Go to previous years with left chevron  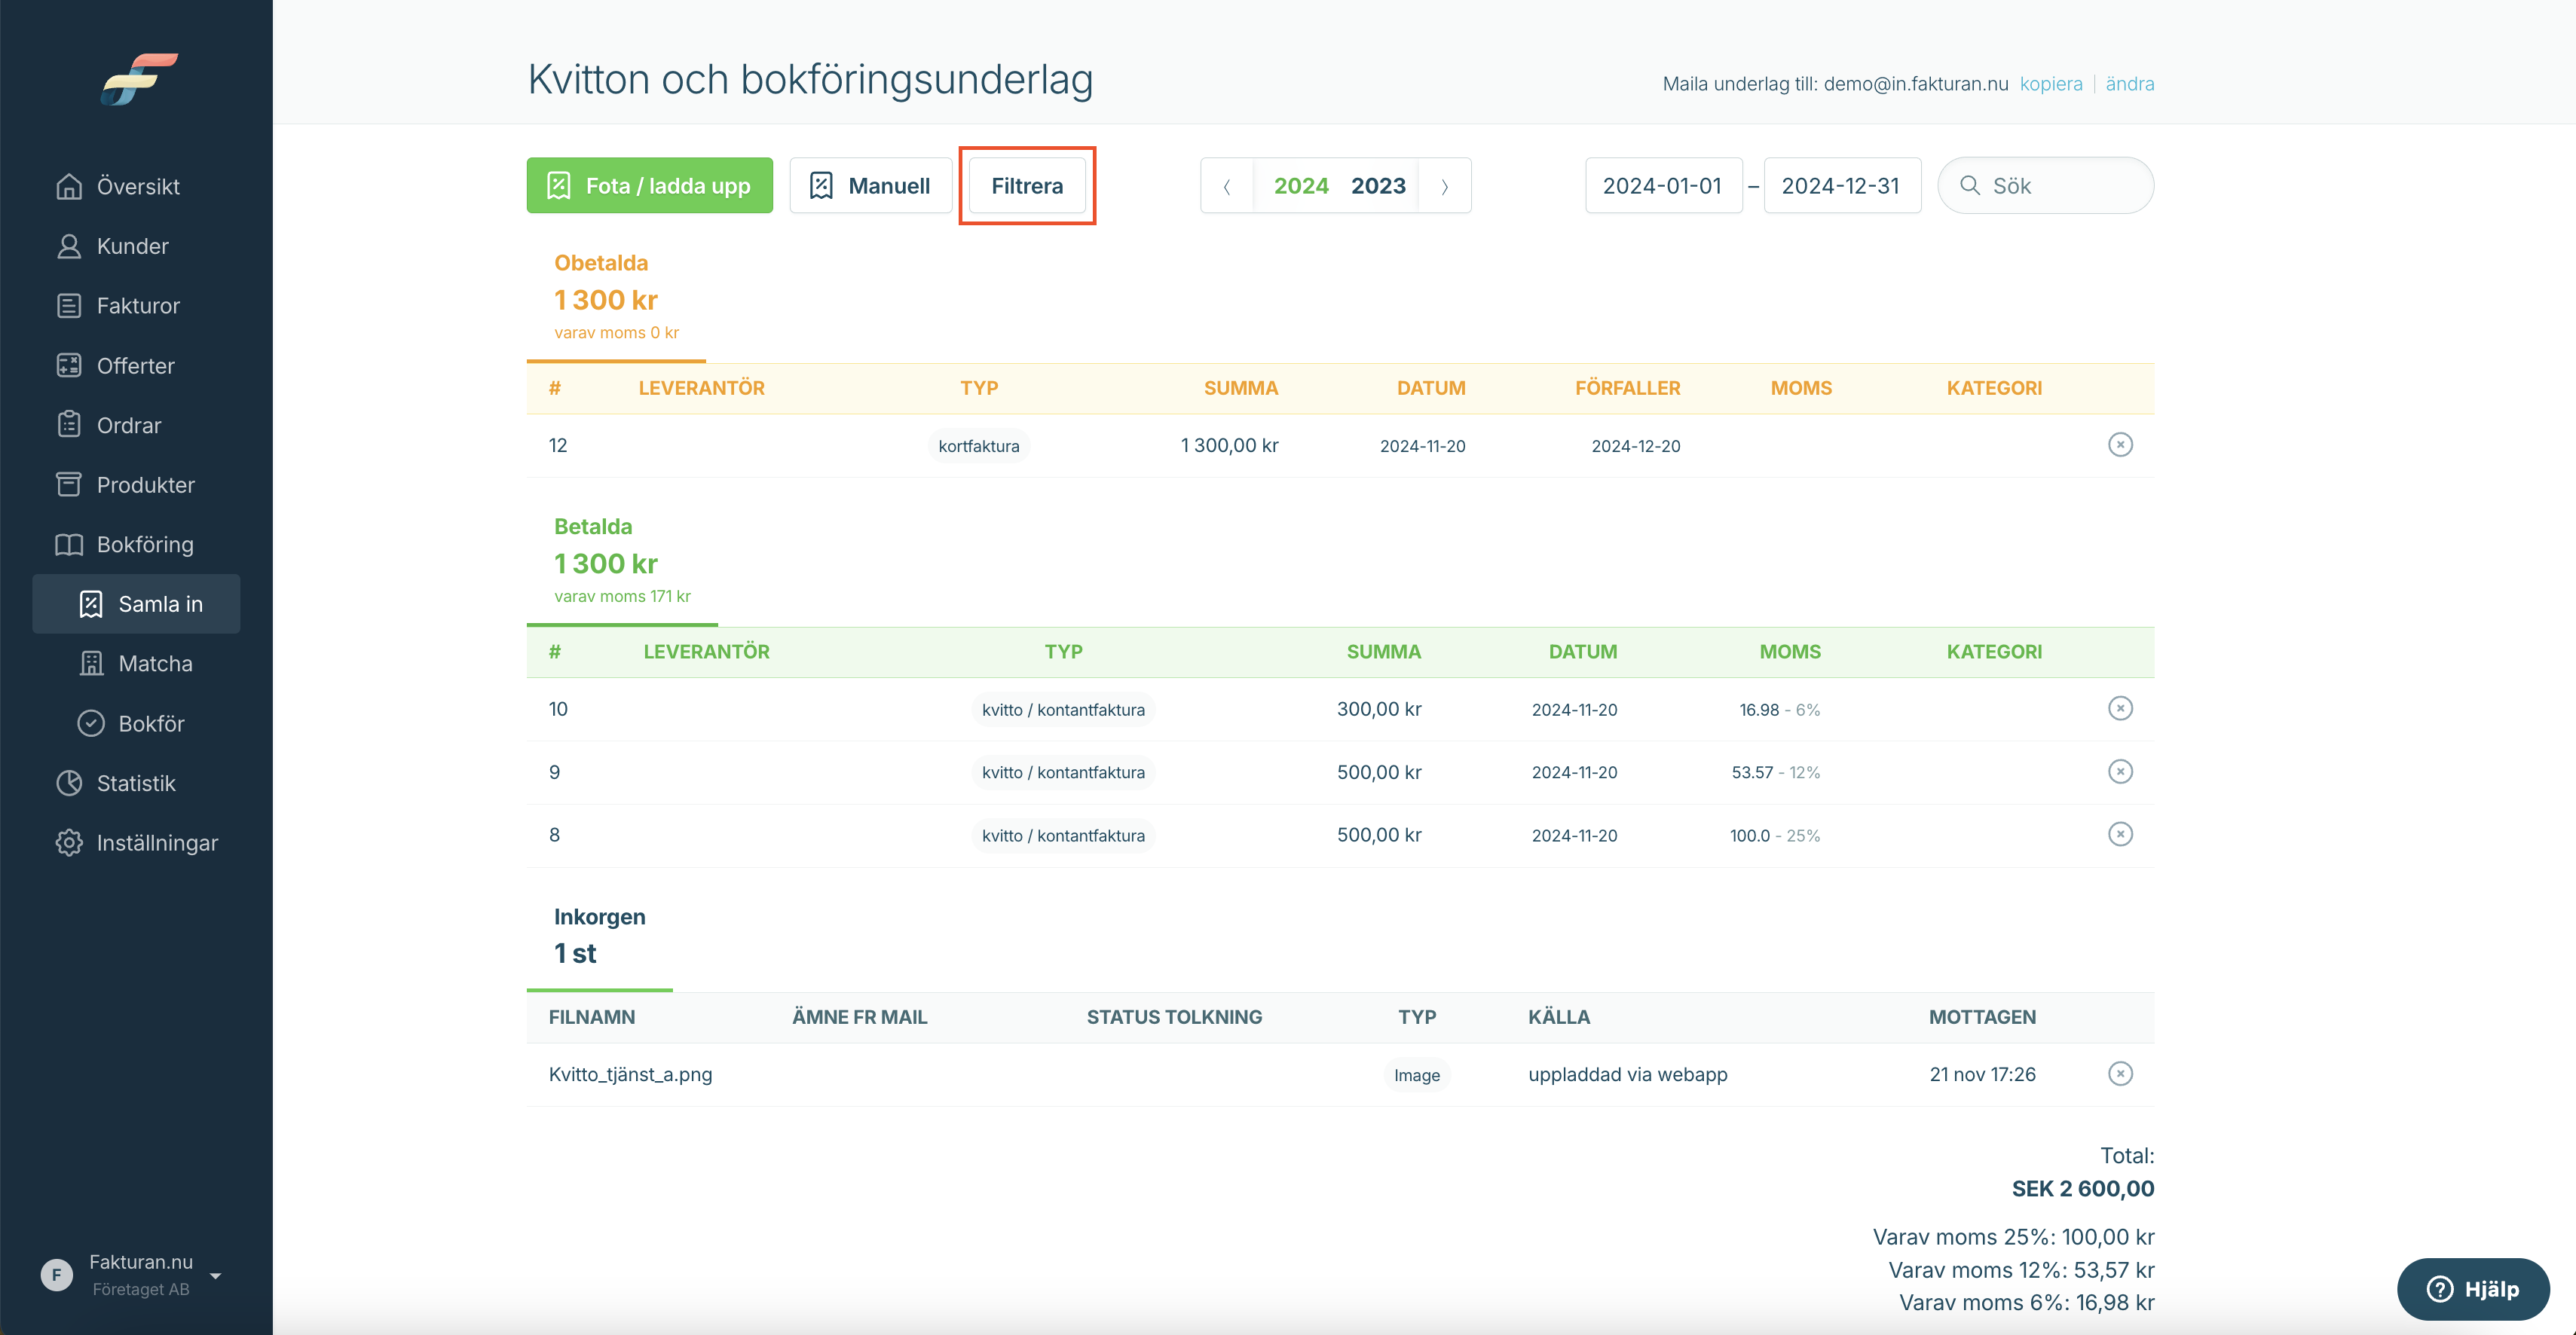tap(1227, 186)
